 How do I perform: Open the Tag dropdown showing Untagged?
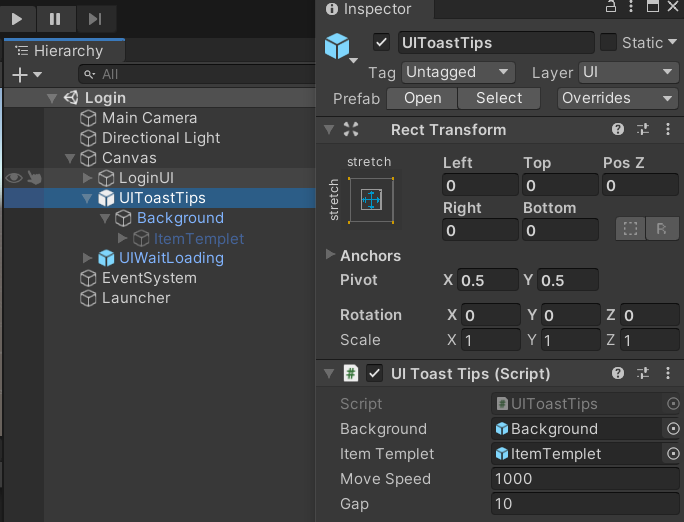pyautogui.click(x=458, y=72)
